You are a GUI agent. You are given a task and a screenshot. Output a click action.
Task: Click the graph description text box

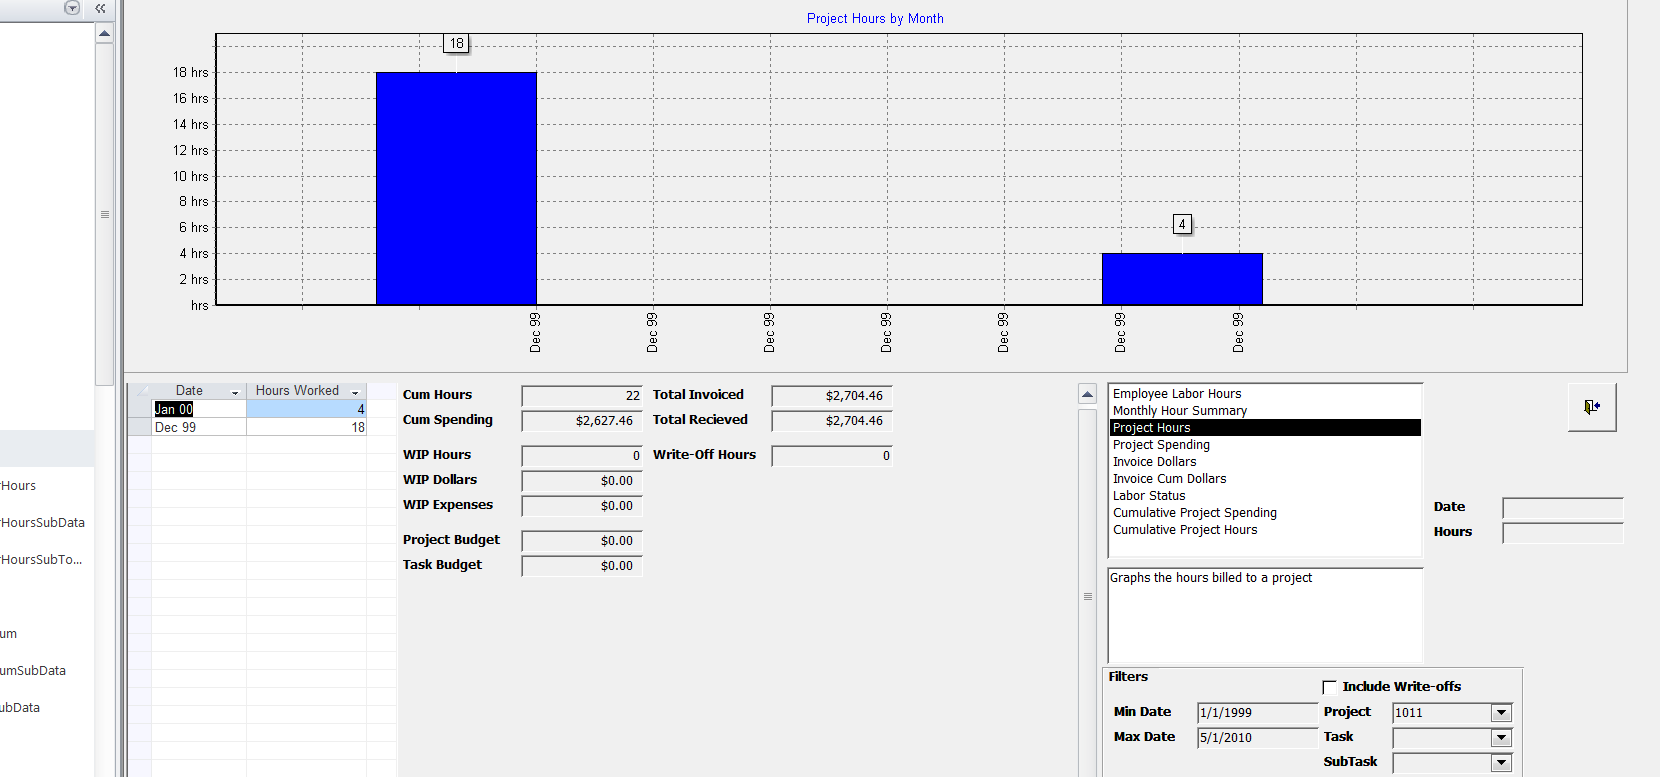pos(1265,615)
